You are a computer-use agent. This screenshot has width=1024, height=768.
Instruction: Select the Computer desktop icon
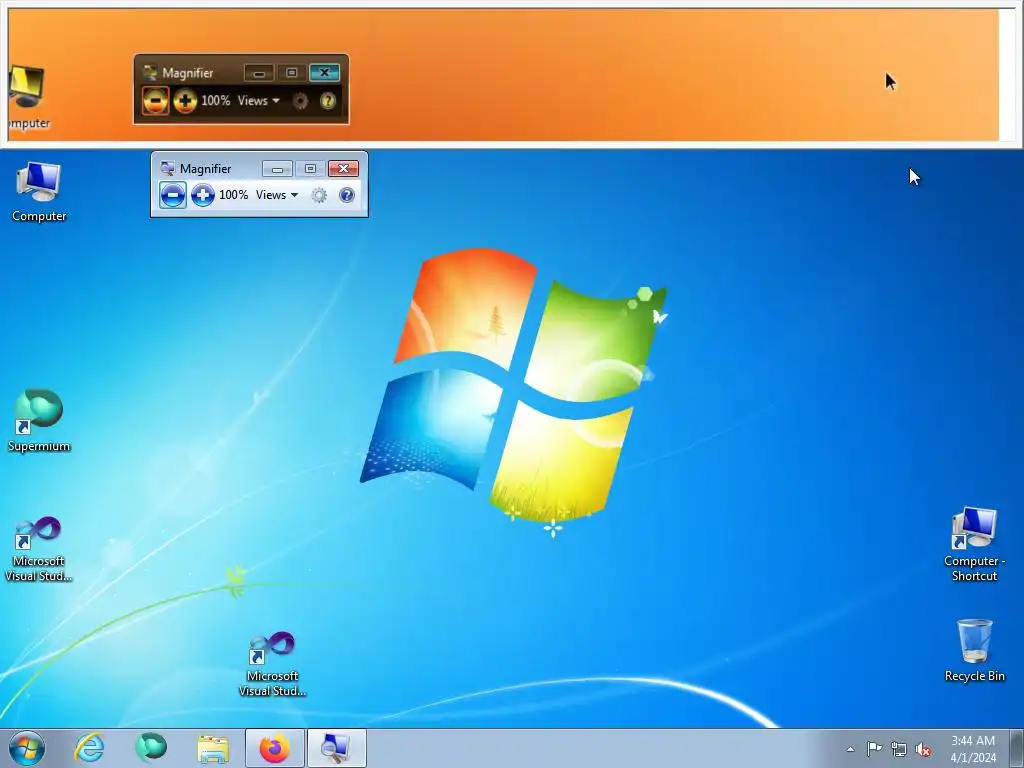pyautogui.click(x=39, y=192)
